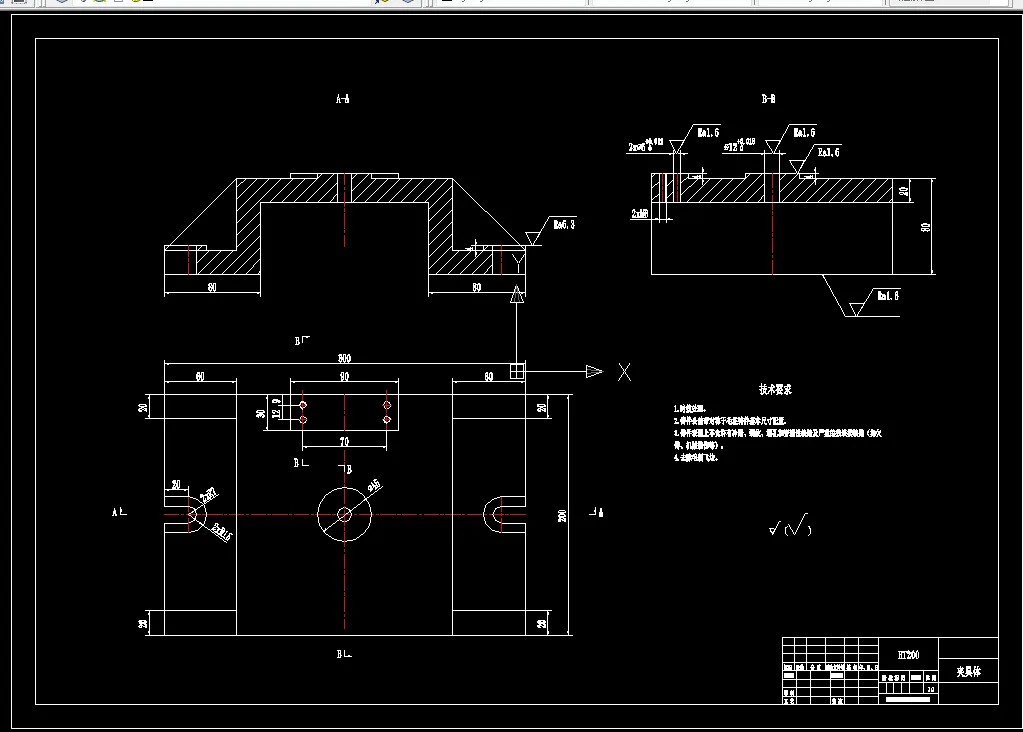
Task: Select the 2xφ6 tolerance label in B-B view
Action: tap(646, 145)
